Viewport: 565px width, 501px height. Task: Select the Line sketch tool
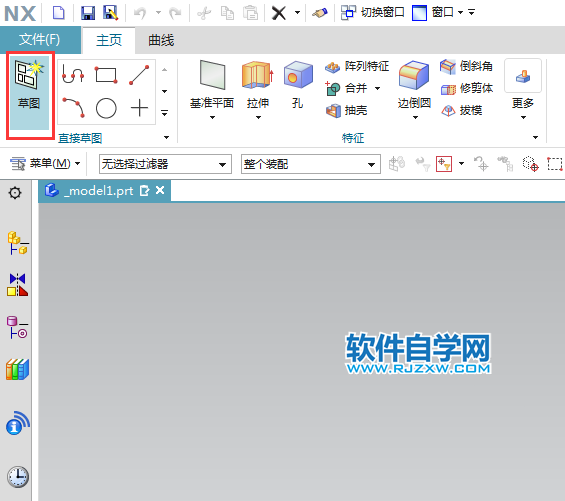click(139, 75)
